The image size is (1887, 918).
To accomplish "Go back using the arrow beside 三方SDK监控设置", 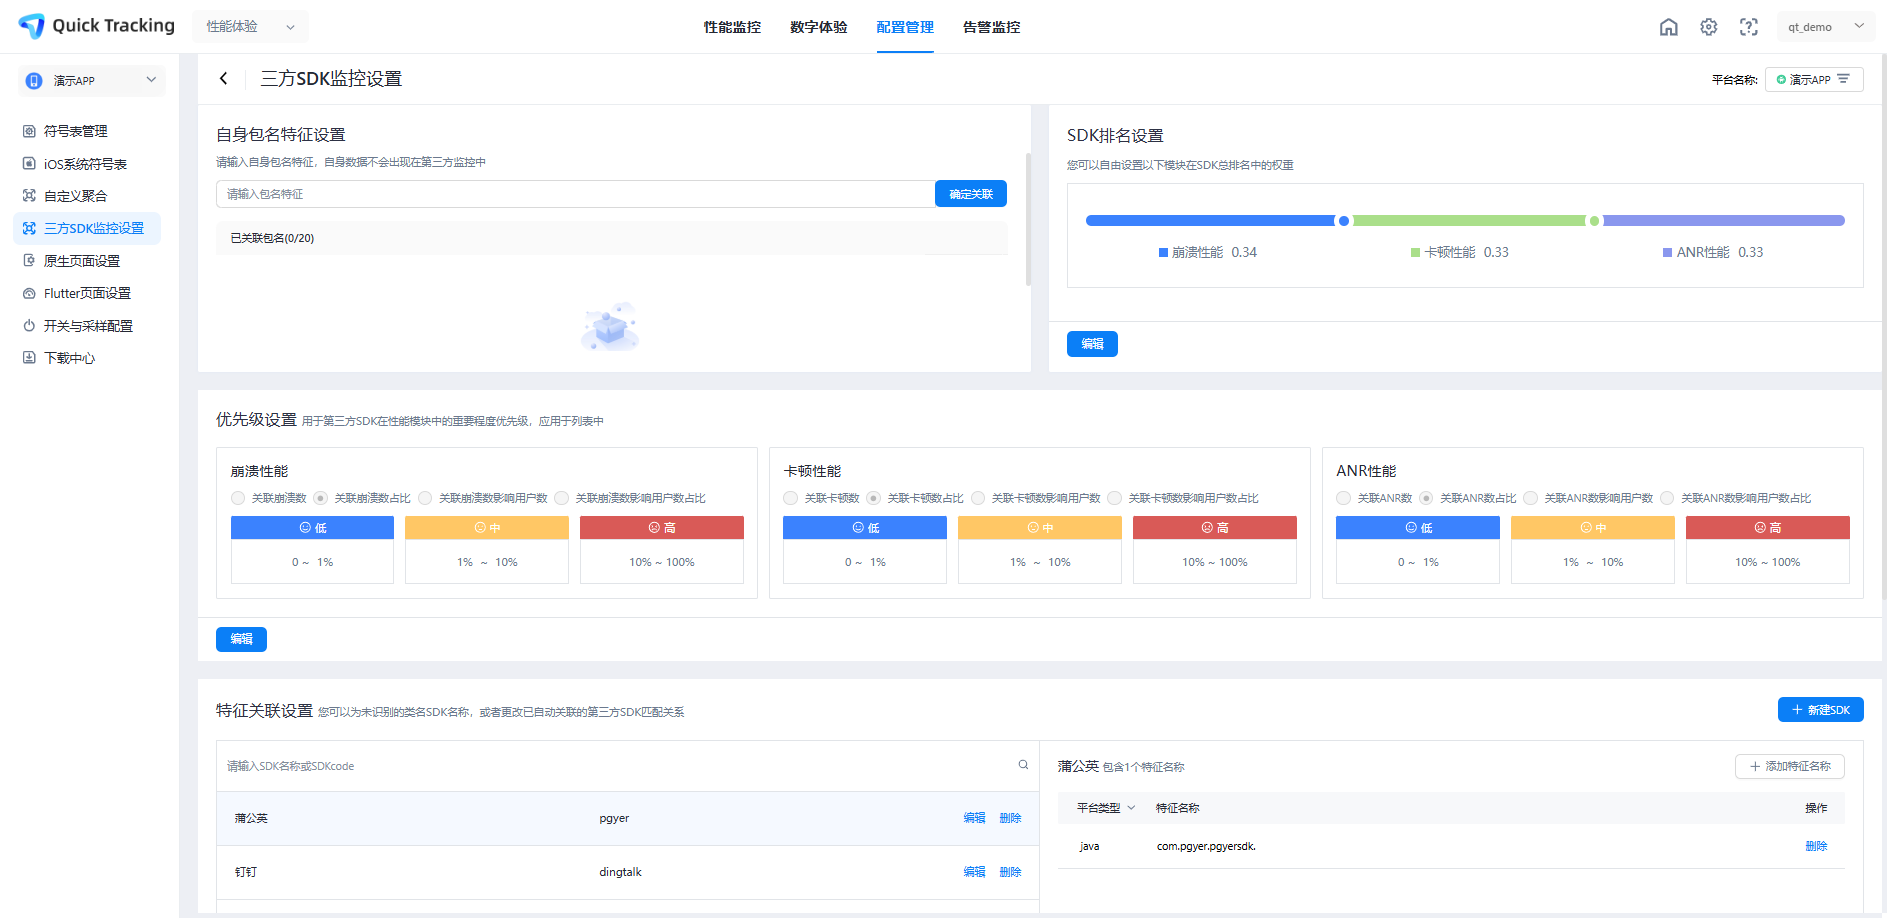I will coord(224,78).
